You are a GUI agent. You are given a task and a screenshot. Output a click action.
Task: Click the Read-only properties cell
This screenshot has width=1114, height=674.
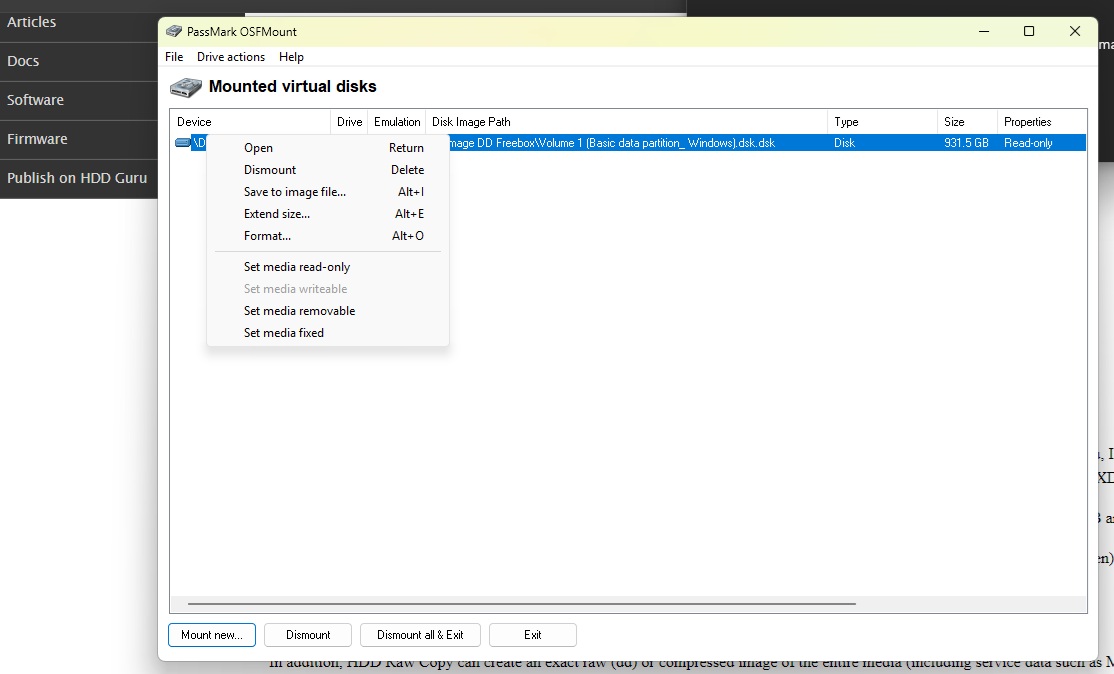pos(1028,143)
